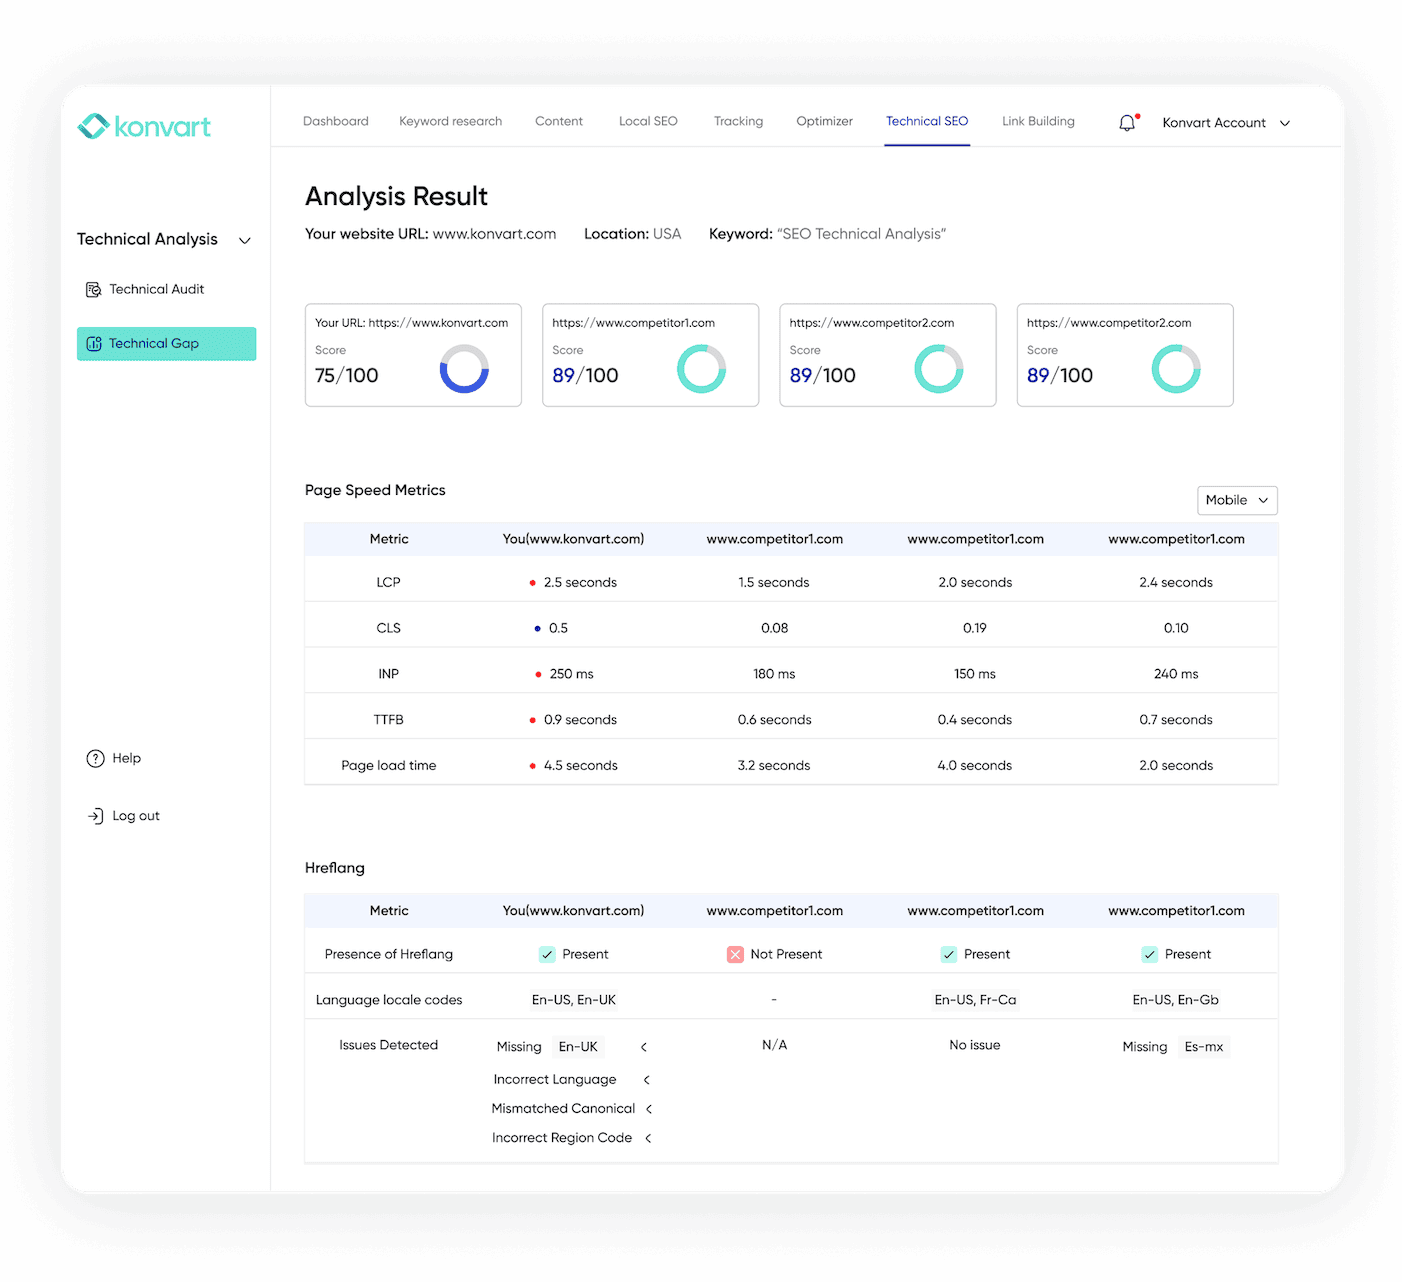Click the "2.4 seconds" LCP value
This screenshot has width=1402, height=1282.
click(1176, 583)
